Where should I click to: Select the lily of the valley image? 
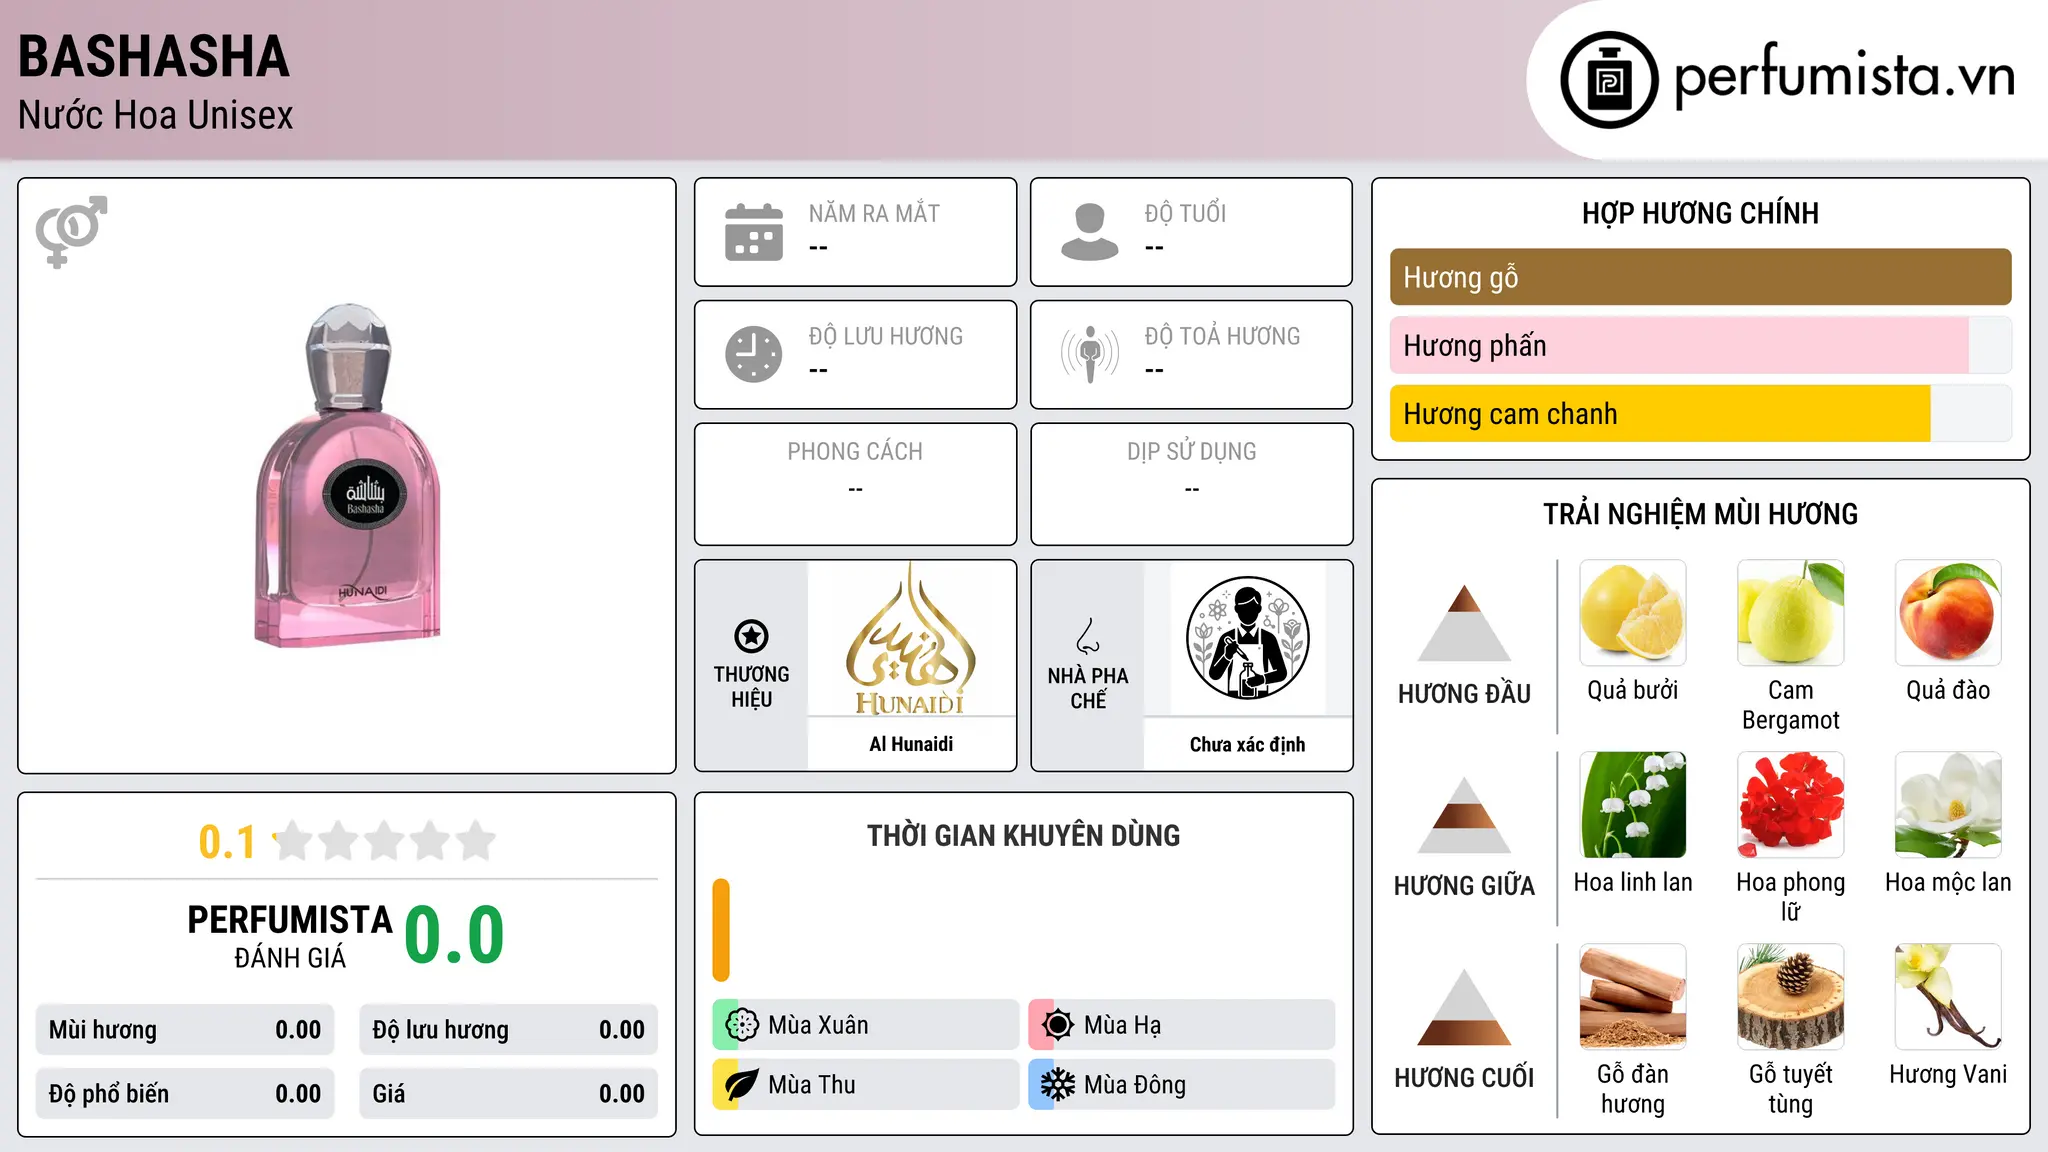pyautogui.click(x=1633, y=805)
